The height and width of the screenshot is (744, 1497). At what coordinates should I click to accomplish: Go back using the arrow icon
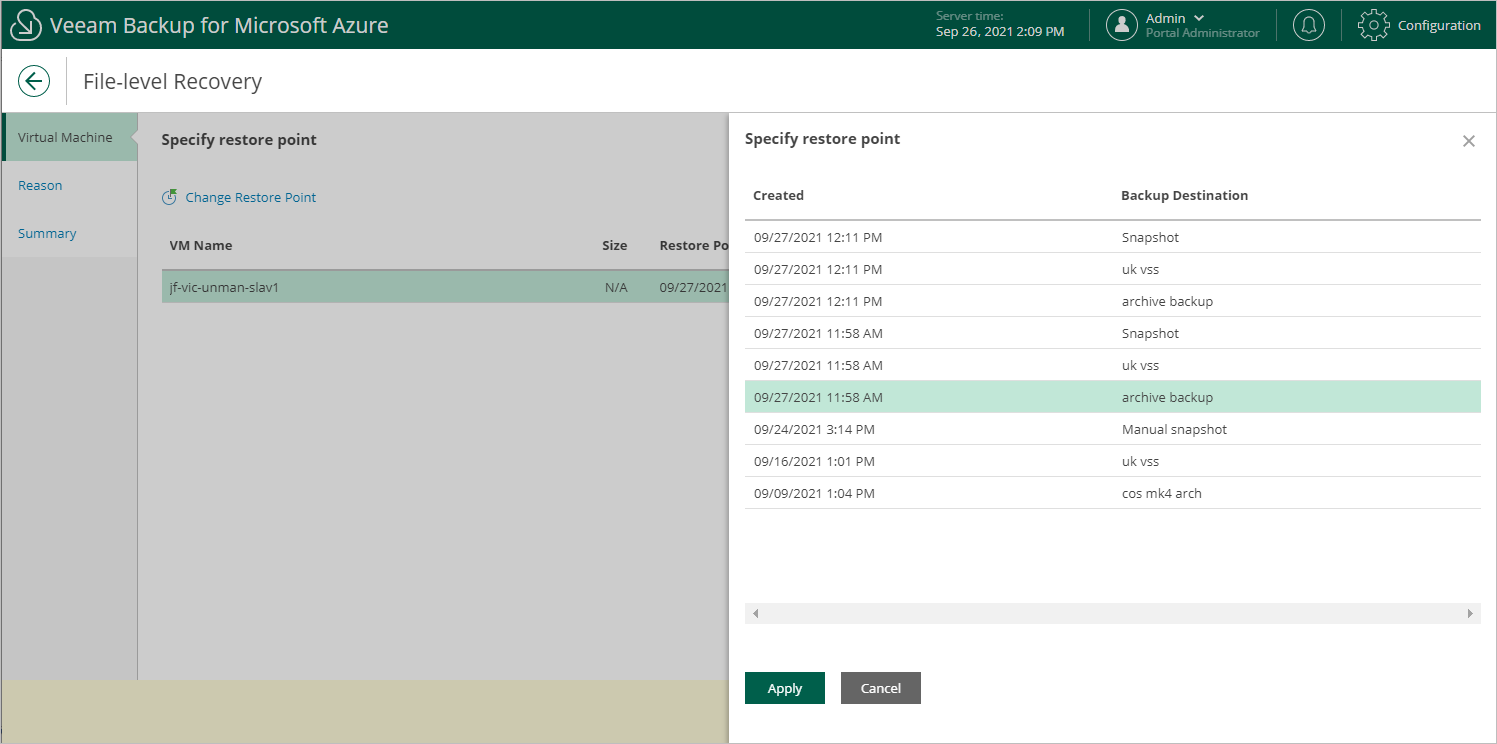34,81
